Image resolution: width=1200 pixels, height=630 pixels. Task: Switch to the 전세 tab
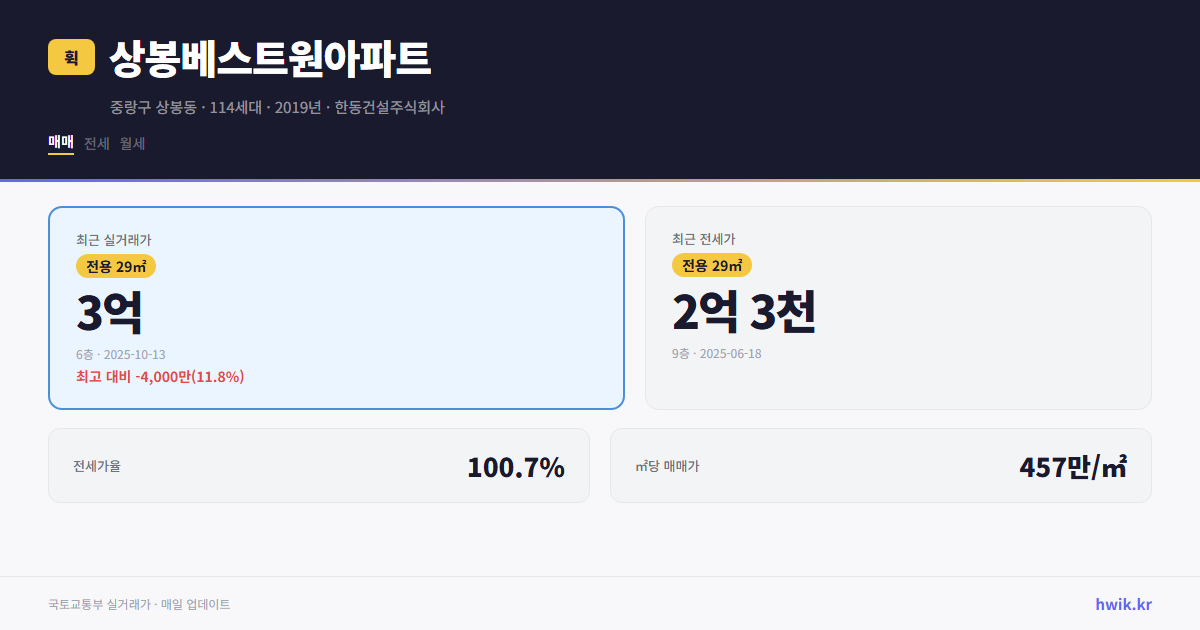pyautogui.click(x=97, y=143)
